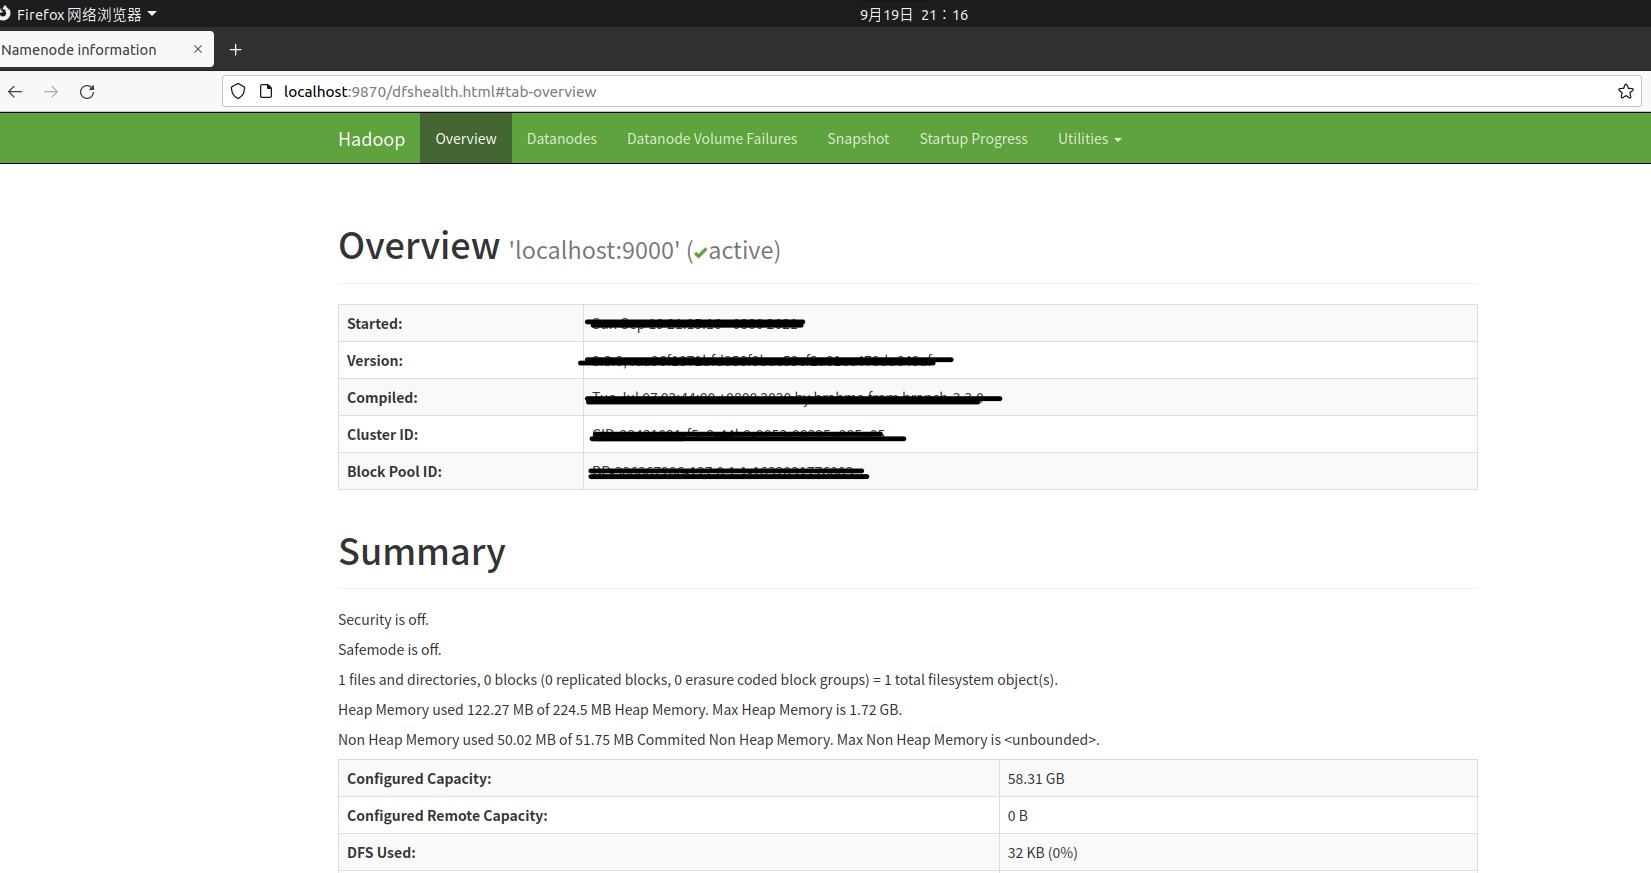The image size is (1651, 873).
Task: Switch to the Overview tab
Action: coord(466,139)
